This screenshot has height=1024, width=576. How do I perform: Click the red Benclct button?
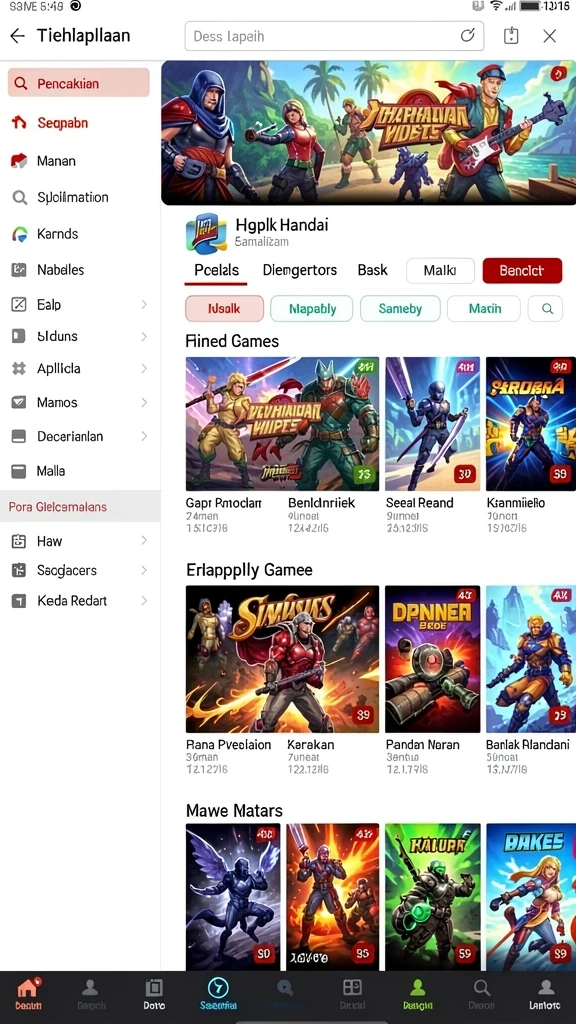(x=522, y=270)
